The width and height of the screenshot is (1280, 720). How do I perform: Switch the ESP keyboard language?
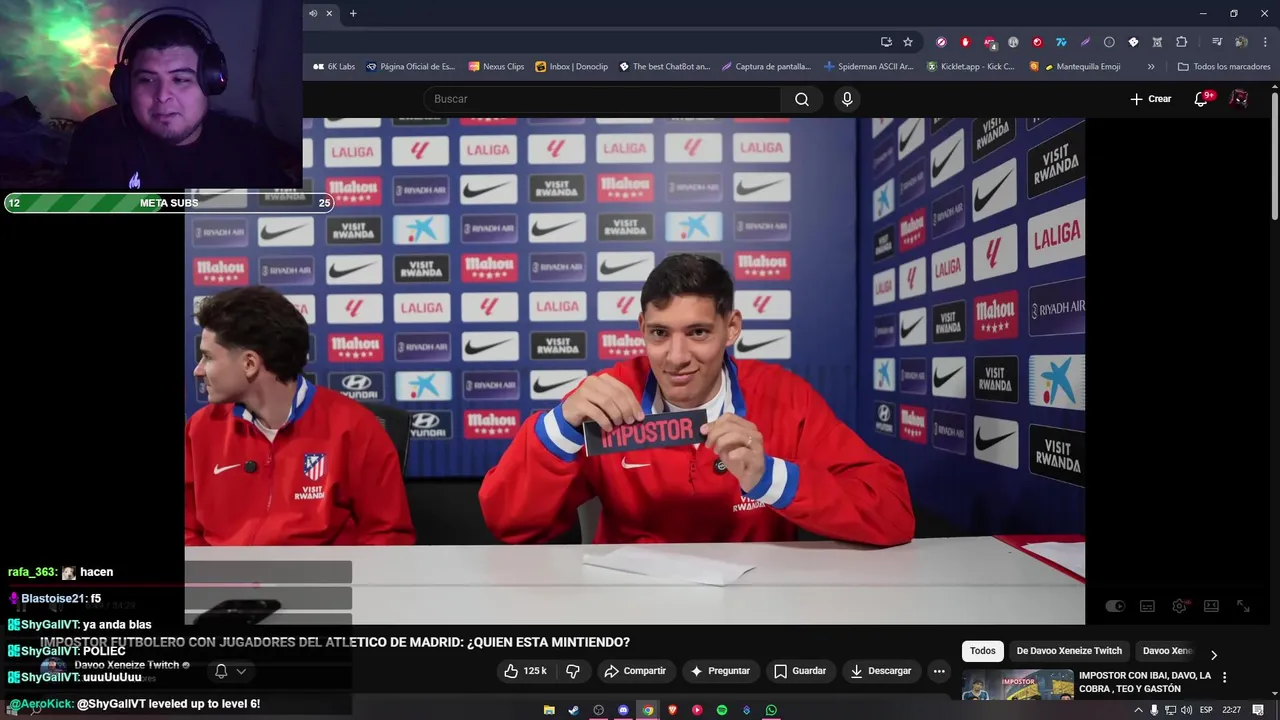[1206, 710]
